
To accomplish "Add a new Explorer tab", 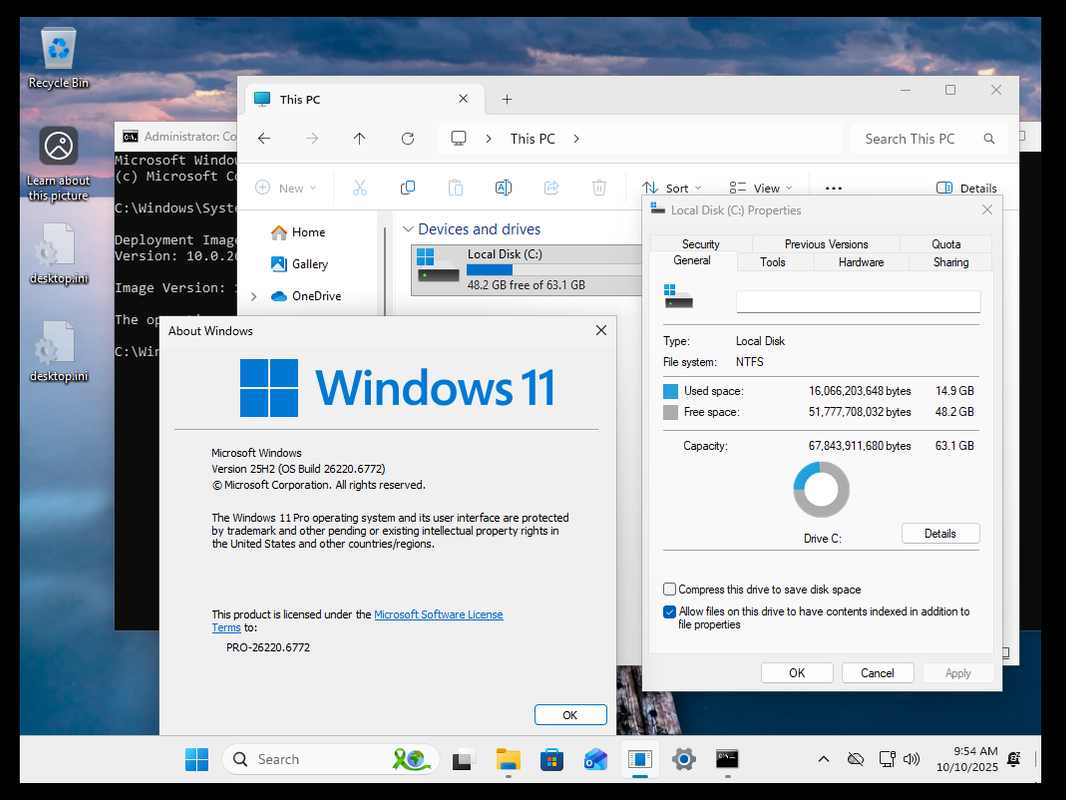I will (507, 99).
